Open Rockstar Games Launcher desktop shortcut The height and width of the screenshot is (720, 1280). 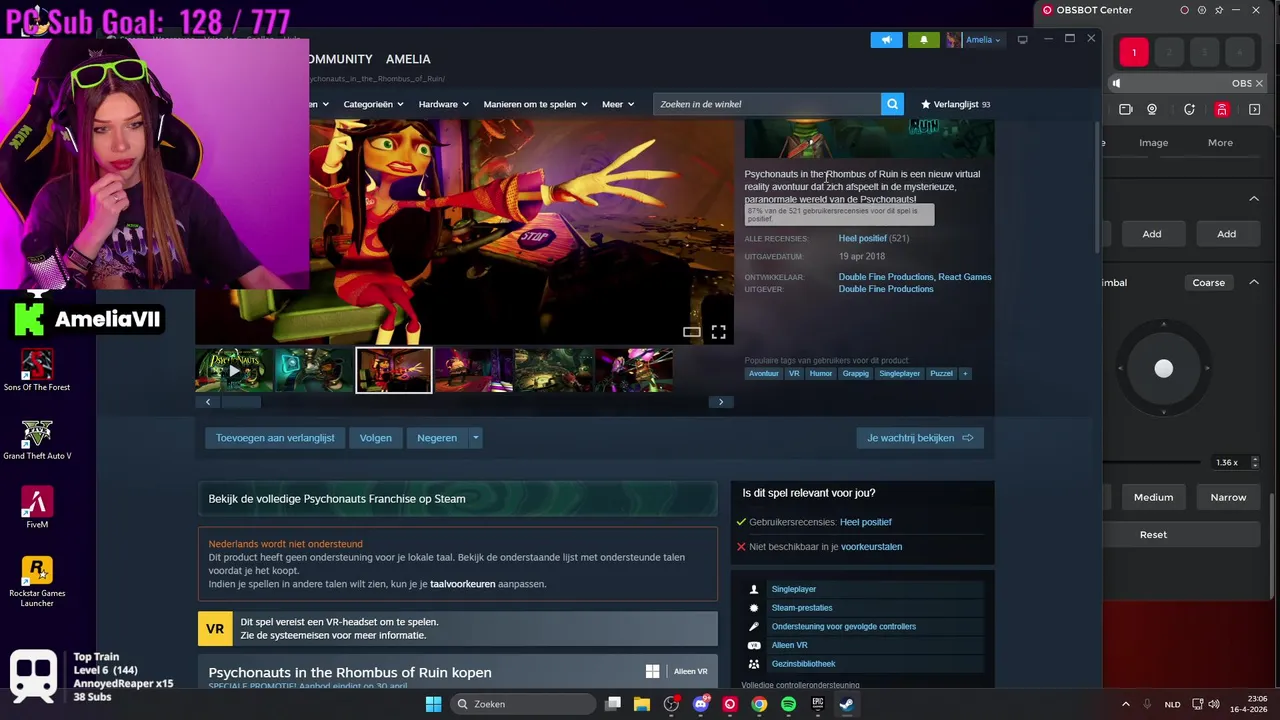tap(37, 582)
